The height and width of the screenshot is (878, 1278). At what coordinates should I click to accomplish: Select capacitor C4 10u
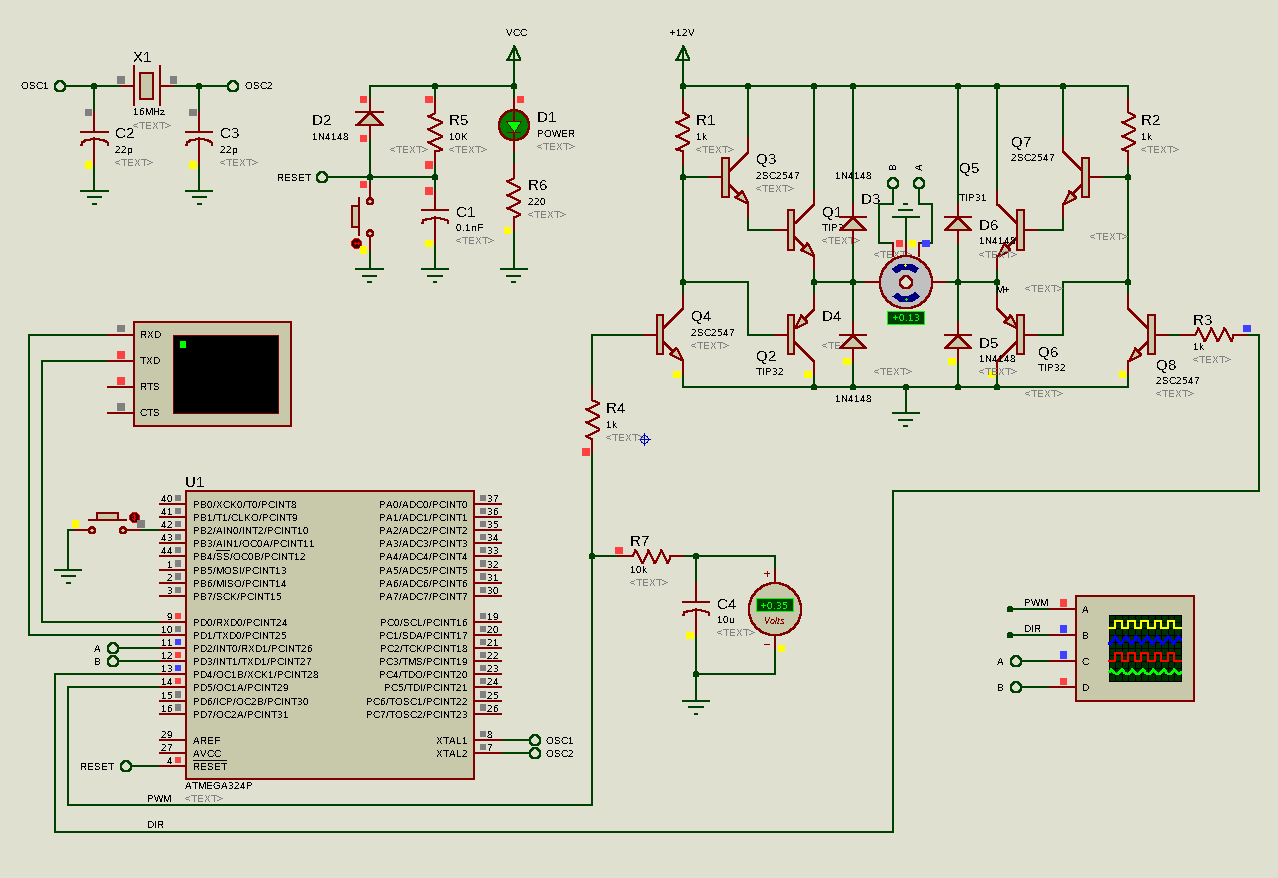tap(696, 609)
